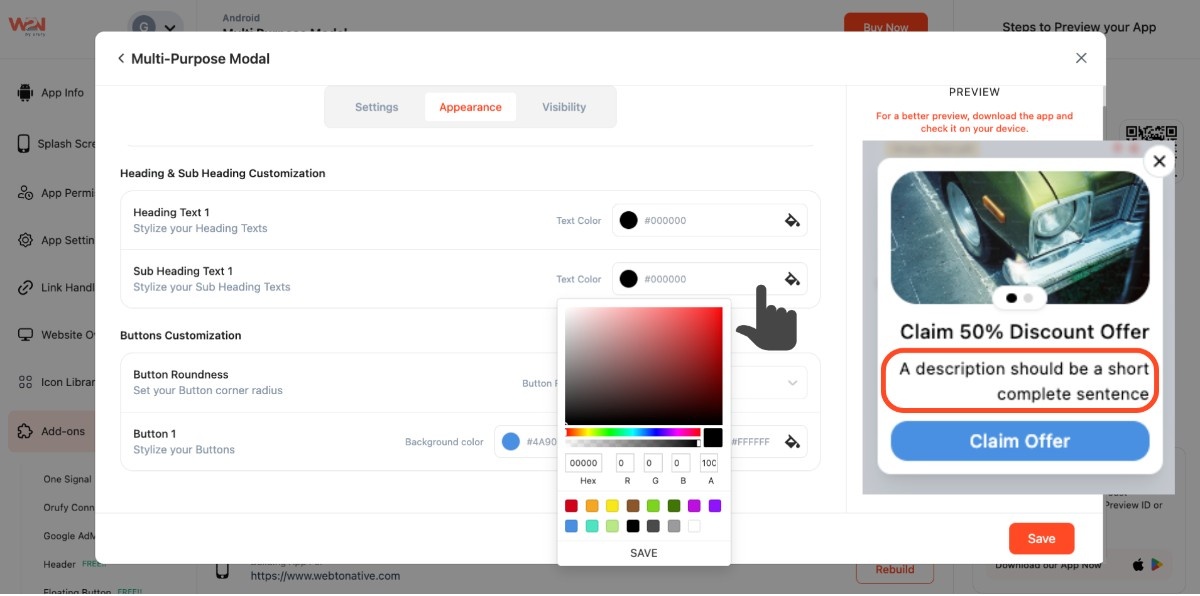Click the orange Save button
Image resolution: width=1200 pixels, height=596 pixels.
point(1041,538)
